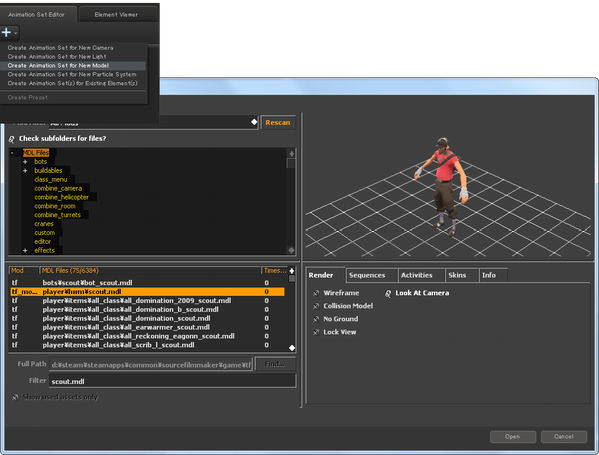Image resolution: width=599 pixels, height=455 pixels.
Task: Click the Full Path field
Action: click(151, 364)
